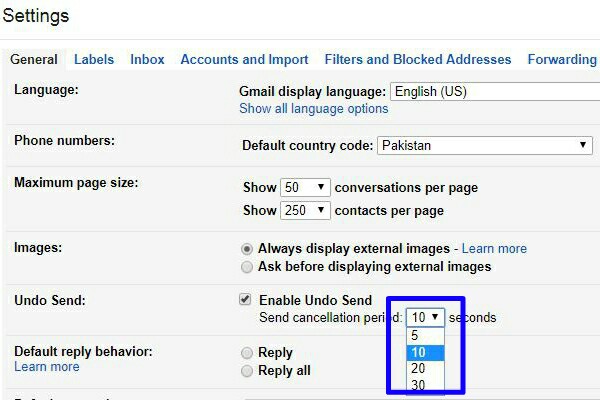
Task: Open contacts per page dropdown showing 250
Action: click(x=305, y=211)
